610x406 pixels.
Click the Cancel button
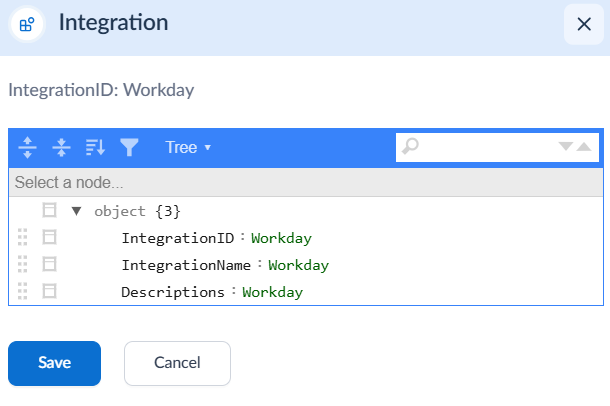[x=177, y=363]
